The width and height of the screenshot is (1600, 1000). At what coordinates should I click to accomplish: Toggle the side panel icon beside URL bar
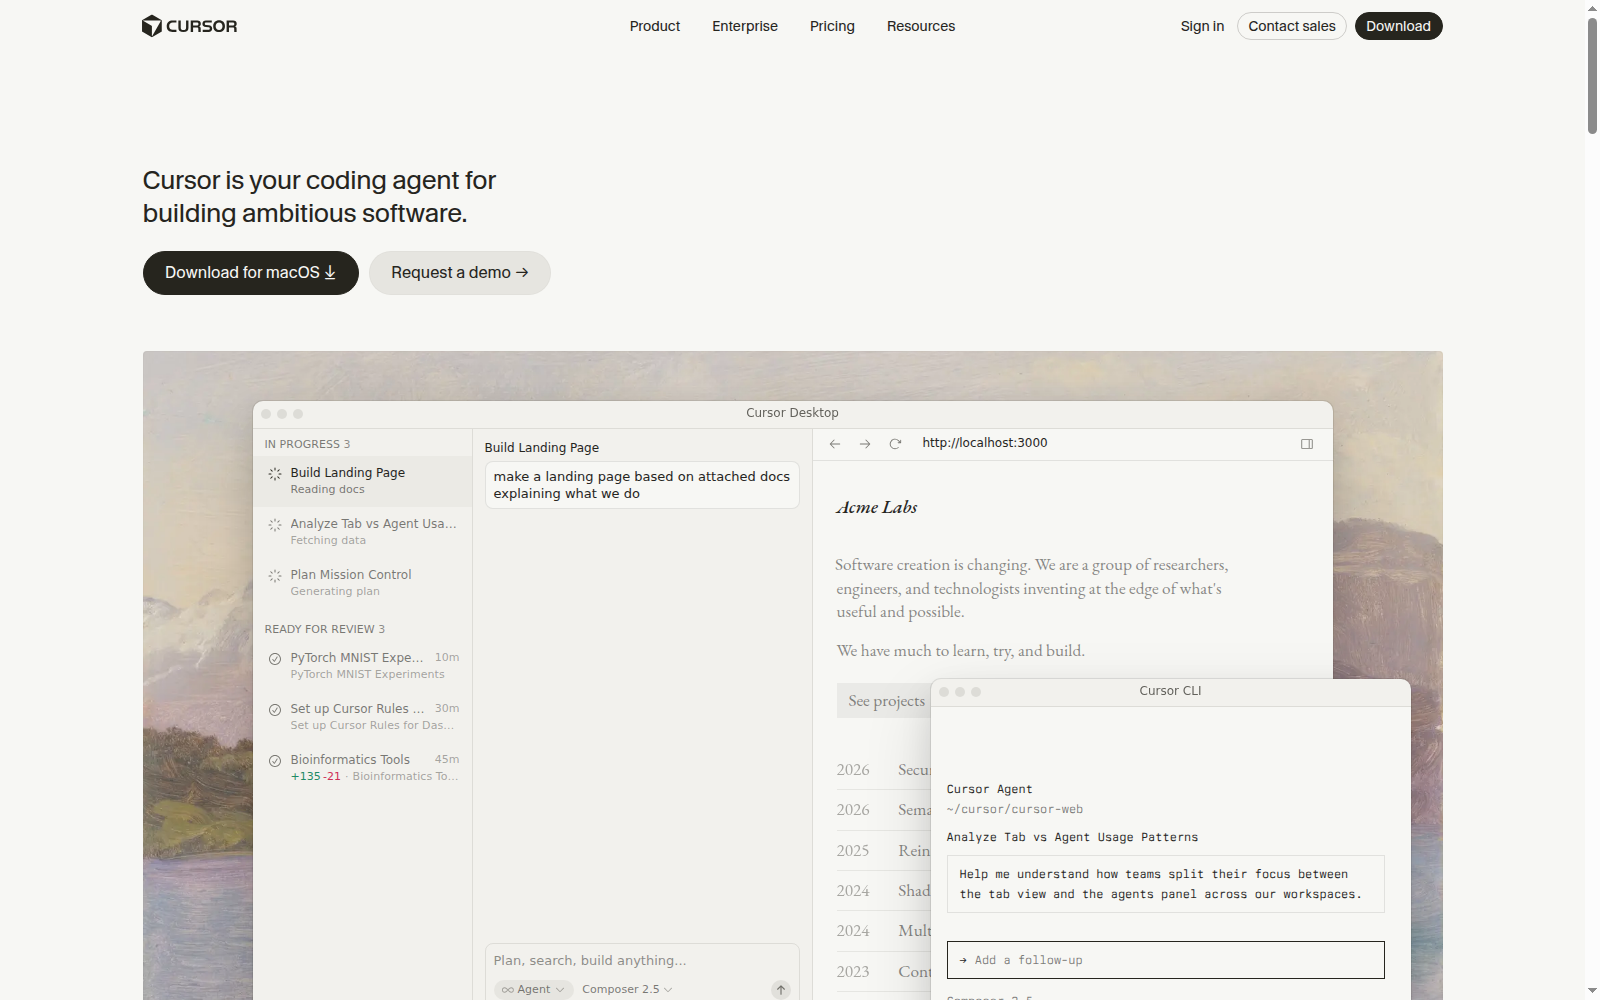click(1307, 444)
